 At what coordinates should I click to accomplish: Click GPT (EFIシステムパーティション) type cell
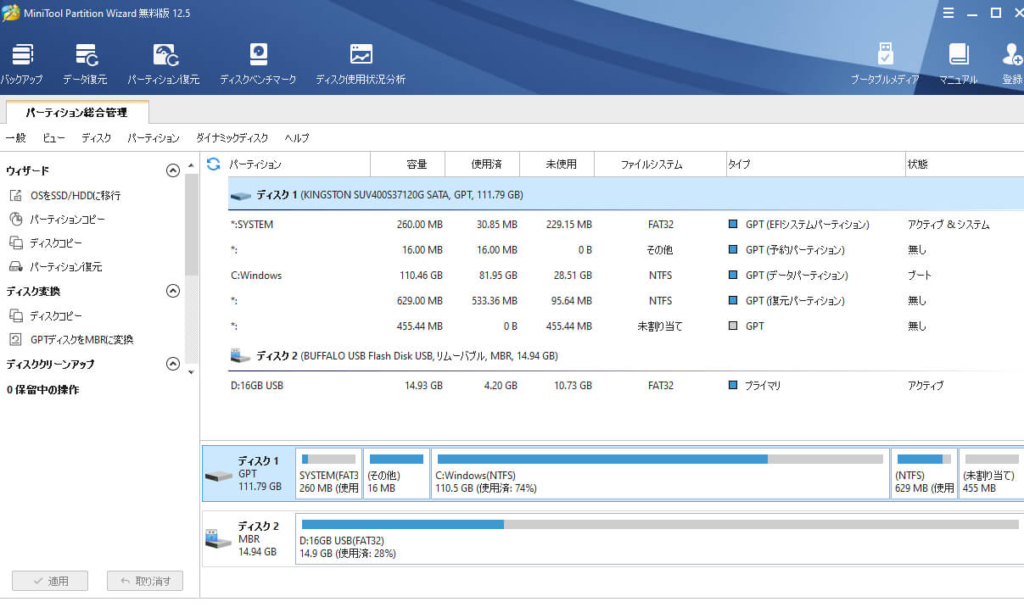coord(807,225)
